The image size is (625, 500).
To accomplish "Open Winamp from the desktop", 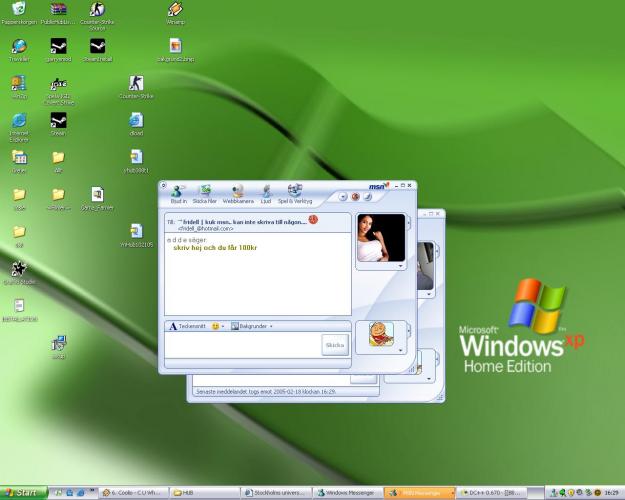I will coord(174,13).
